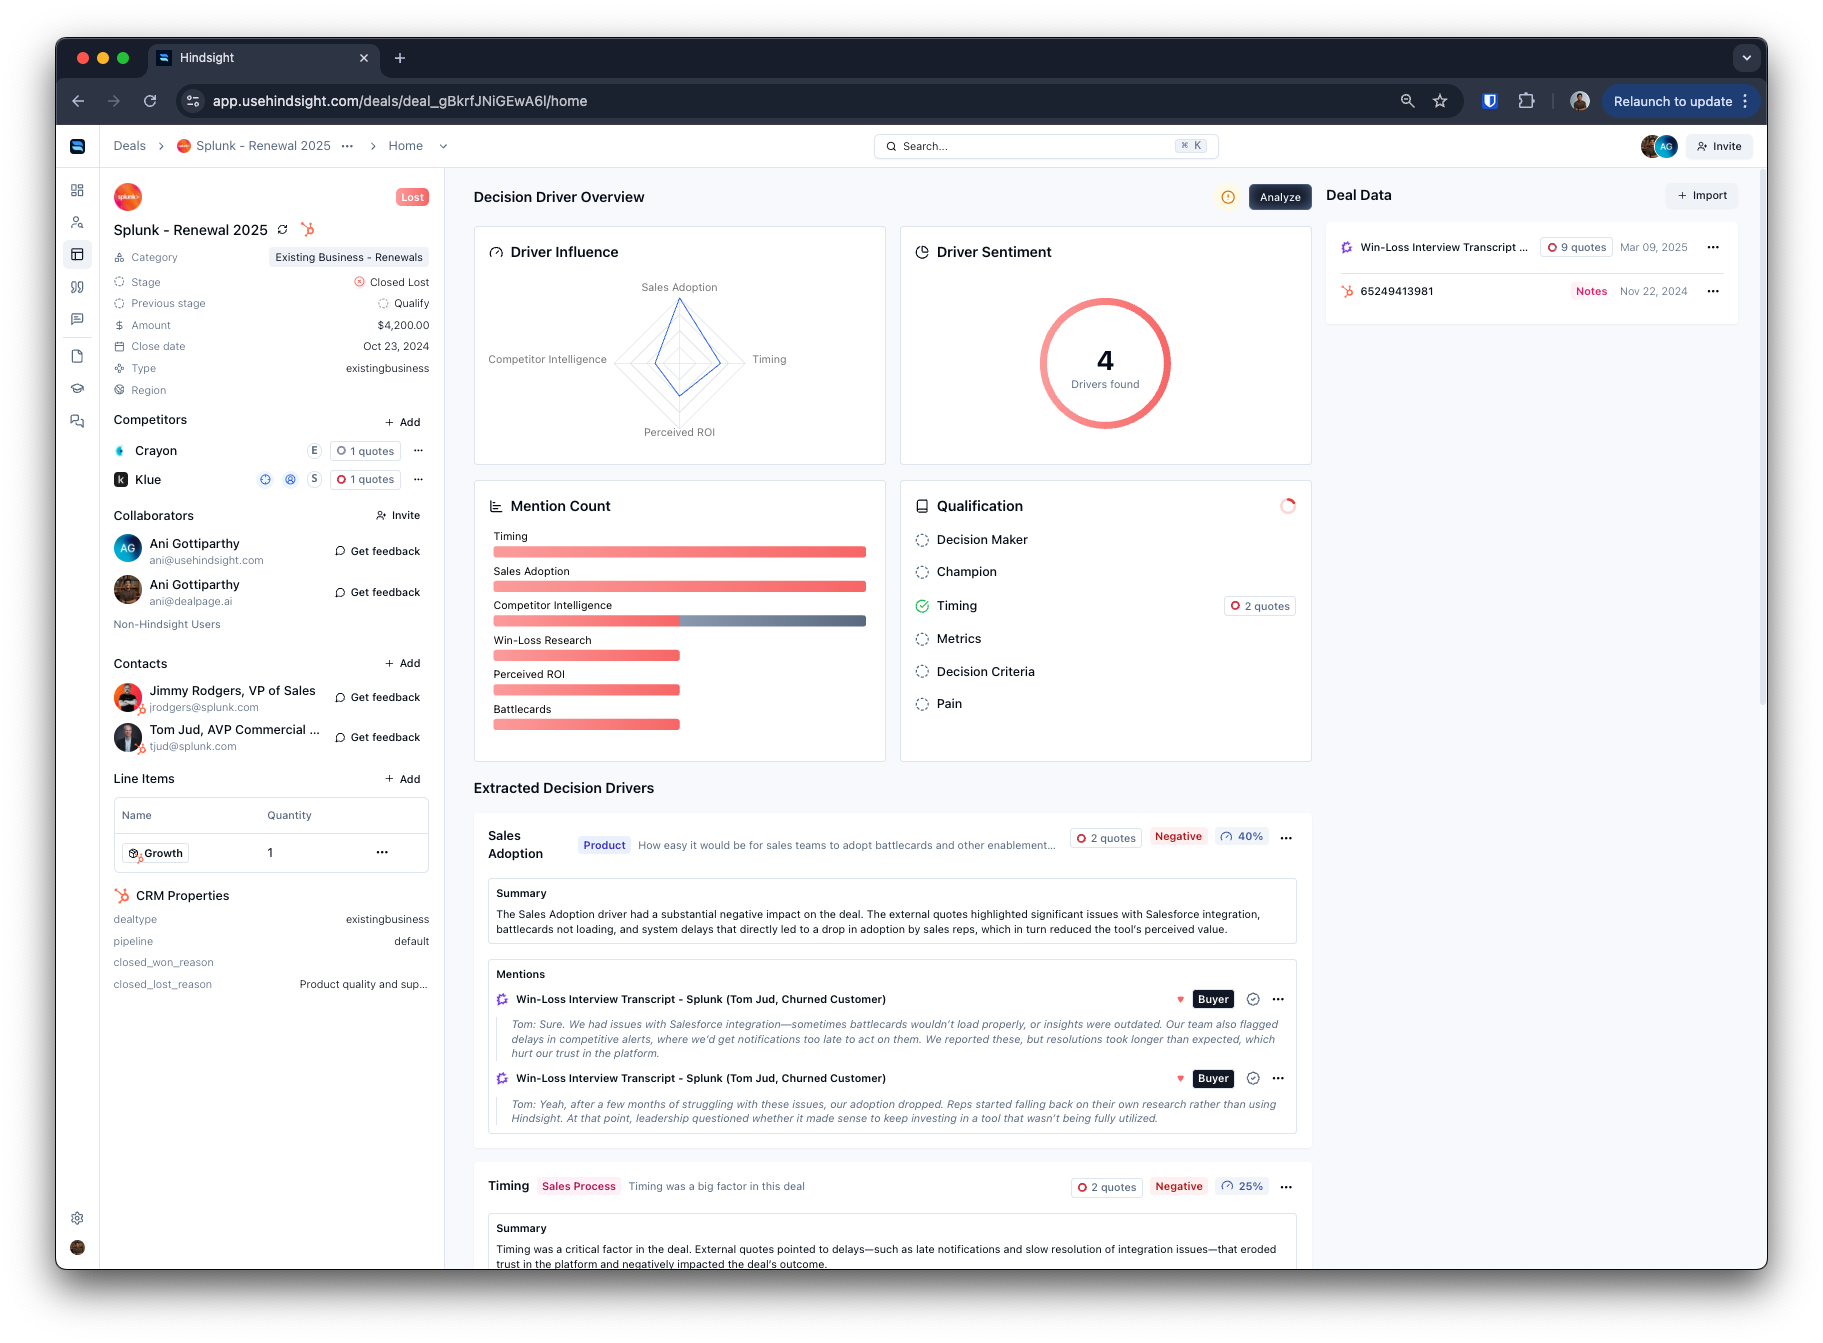Click Relaunch to update
This screenshot has width=1823, height=1343.
1680,101
